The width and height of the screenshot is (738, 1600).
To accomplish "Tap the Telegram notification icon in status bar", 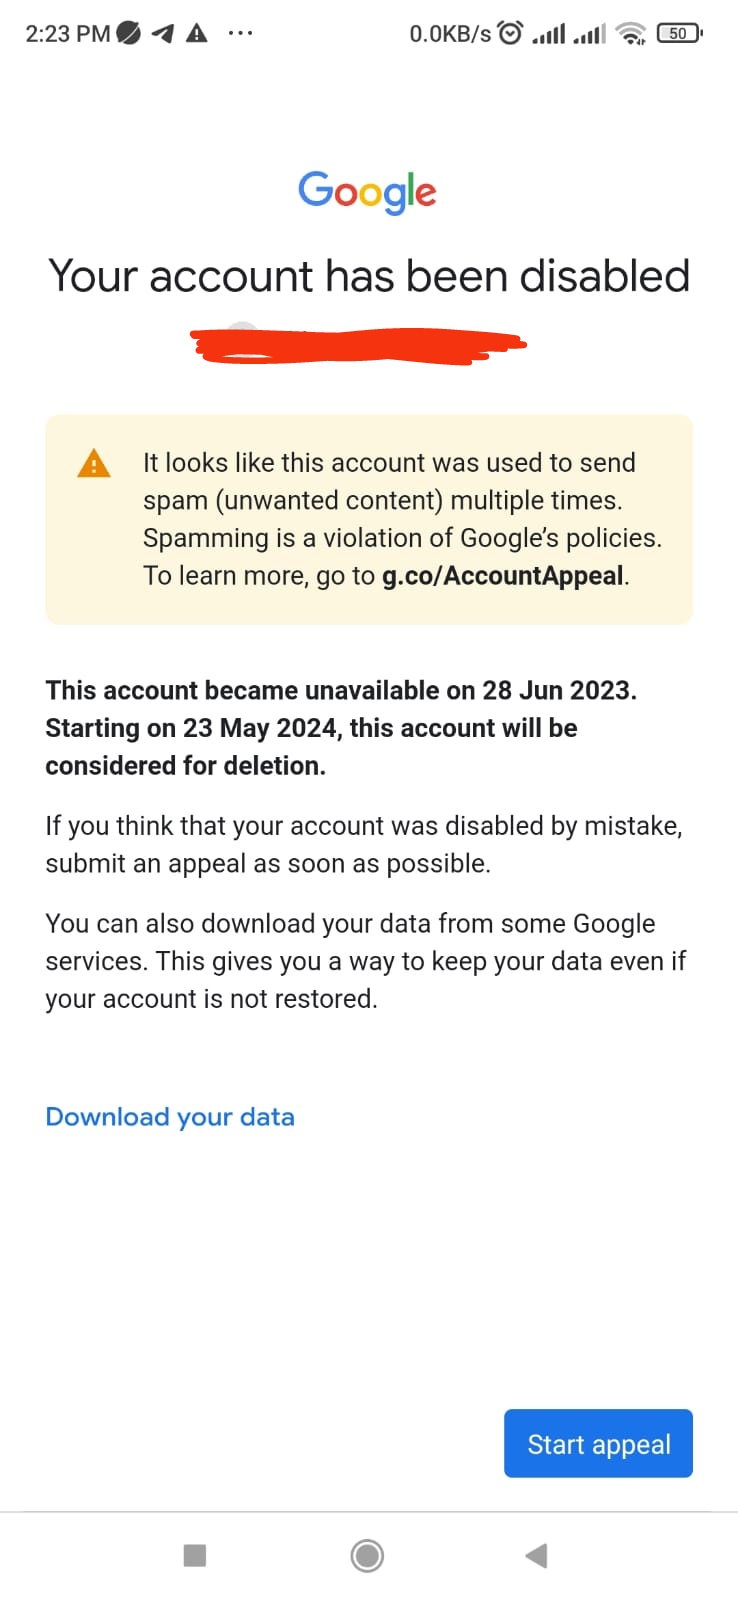I will (163, 34).
